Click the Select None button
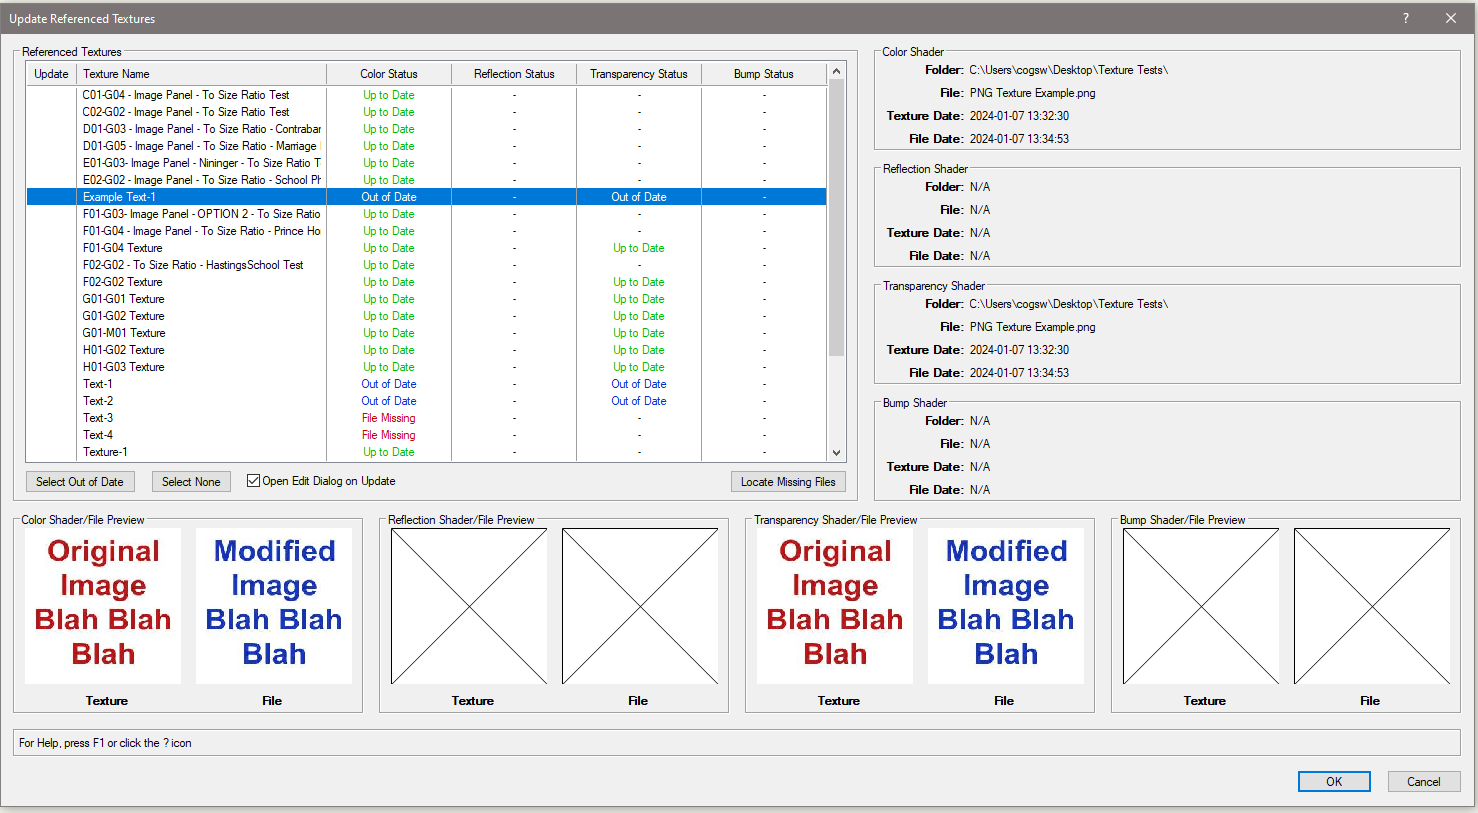1478x813 pixels. click(x=191, y=481)
